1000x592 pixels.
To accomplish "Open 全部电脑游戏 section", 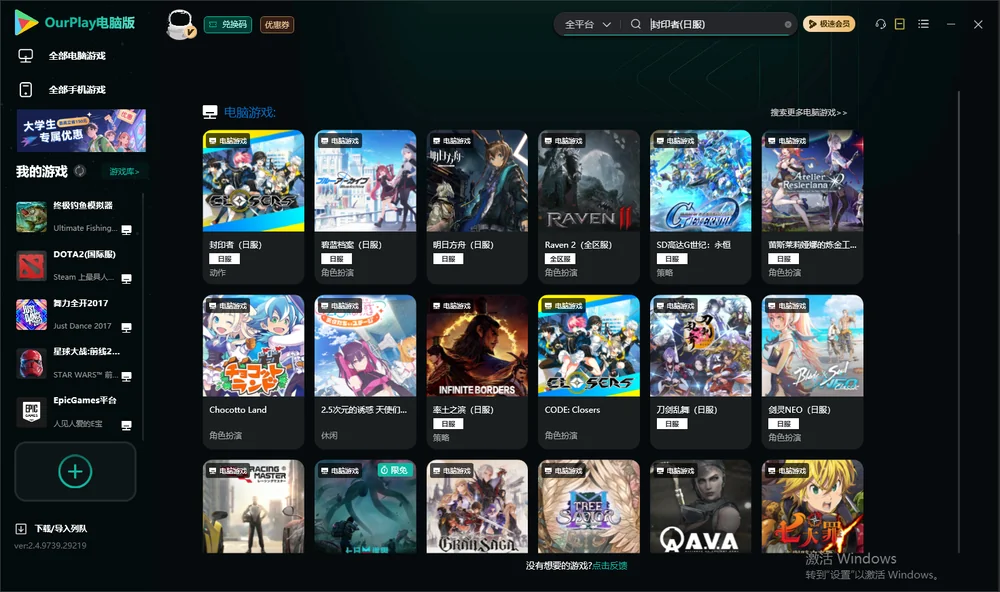I will (77, 56).
